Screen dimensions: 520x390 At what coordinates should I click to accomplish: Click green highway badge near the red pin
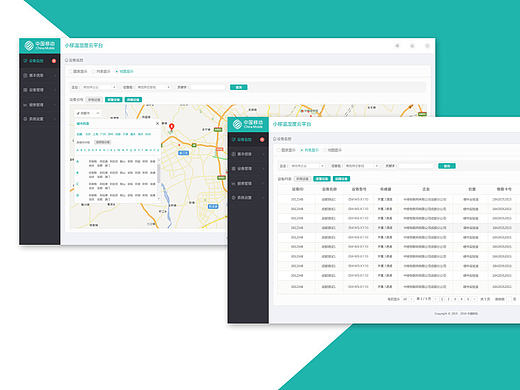[x=194, y=145]
